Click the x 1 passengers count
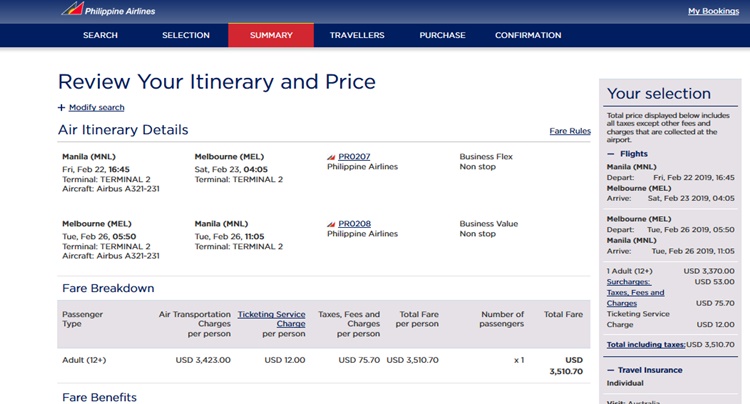The image size is (750, 404). pyautogui.click(x=519, y=360)
